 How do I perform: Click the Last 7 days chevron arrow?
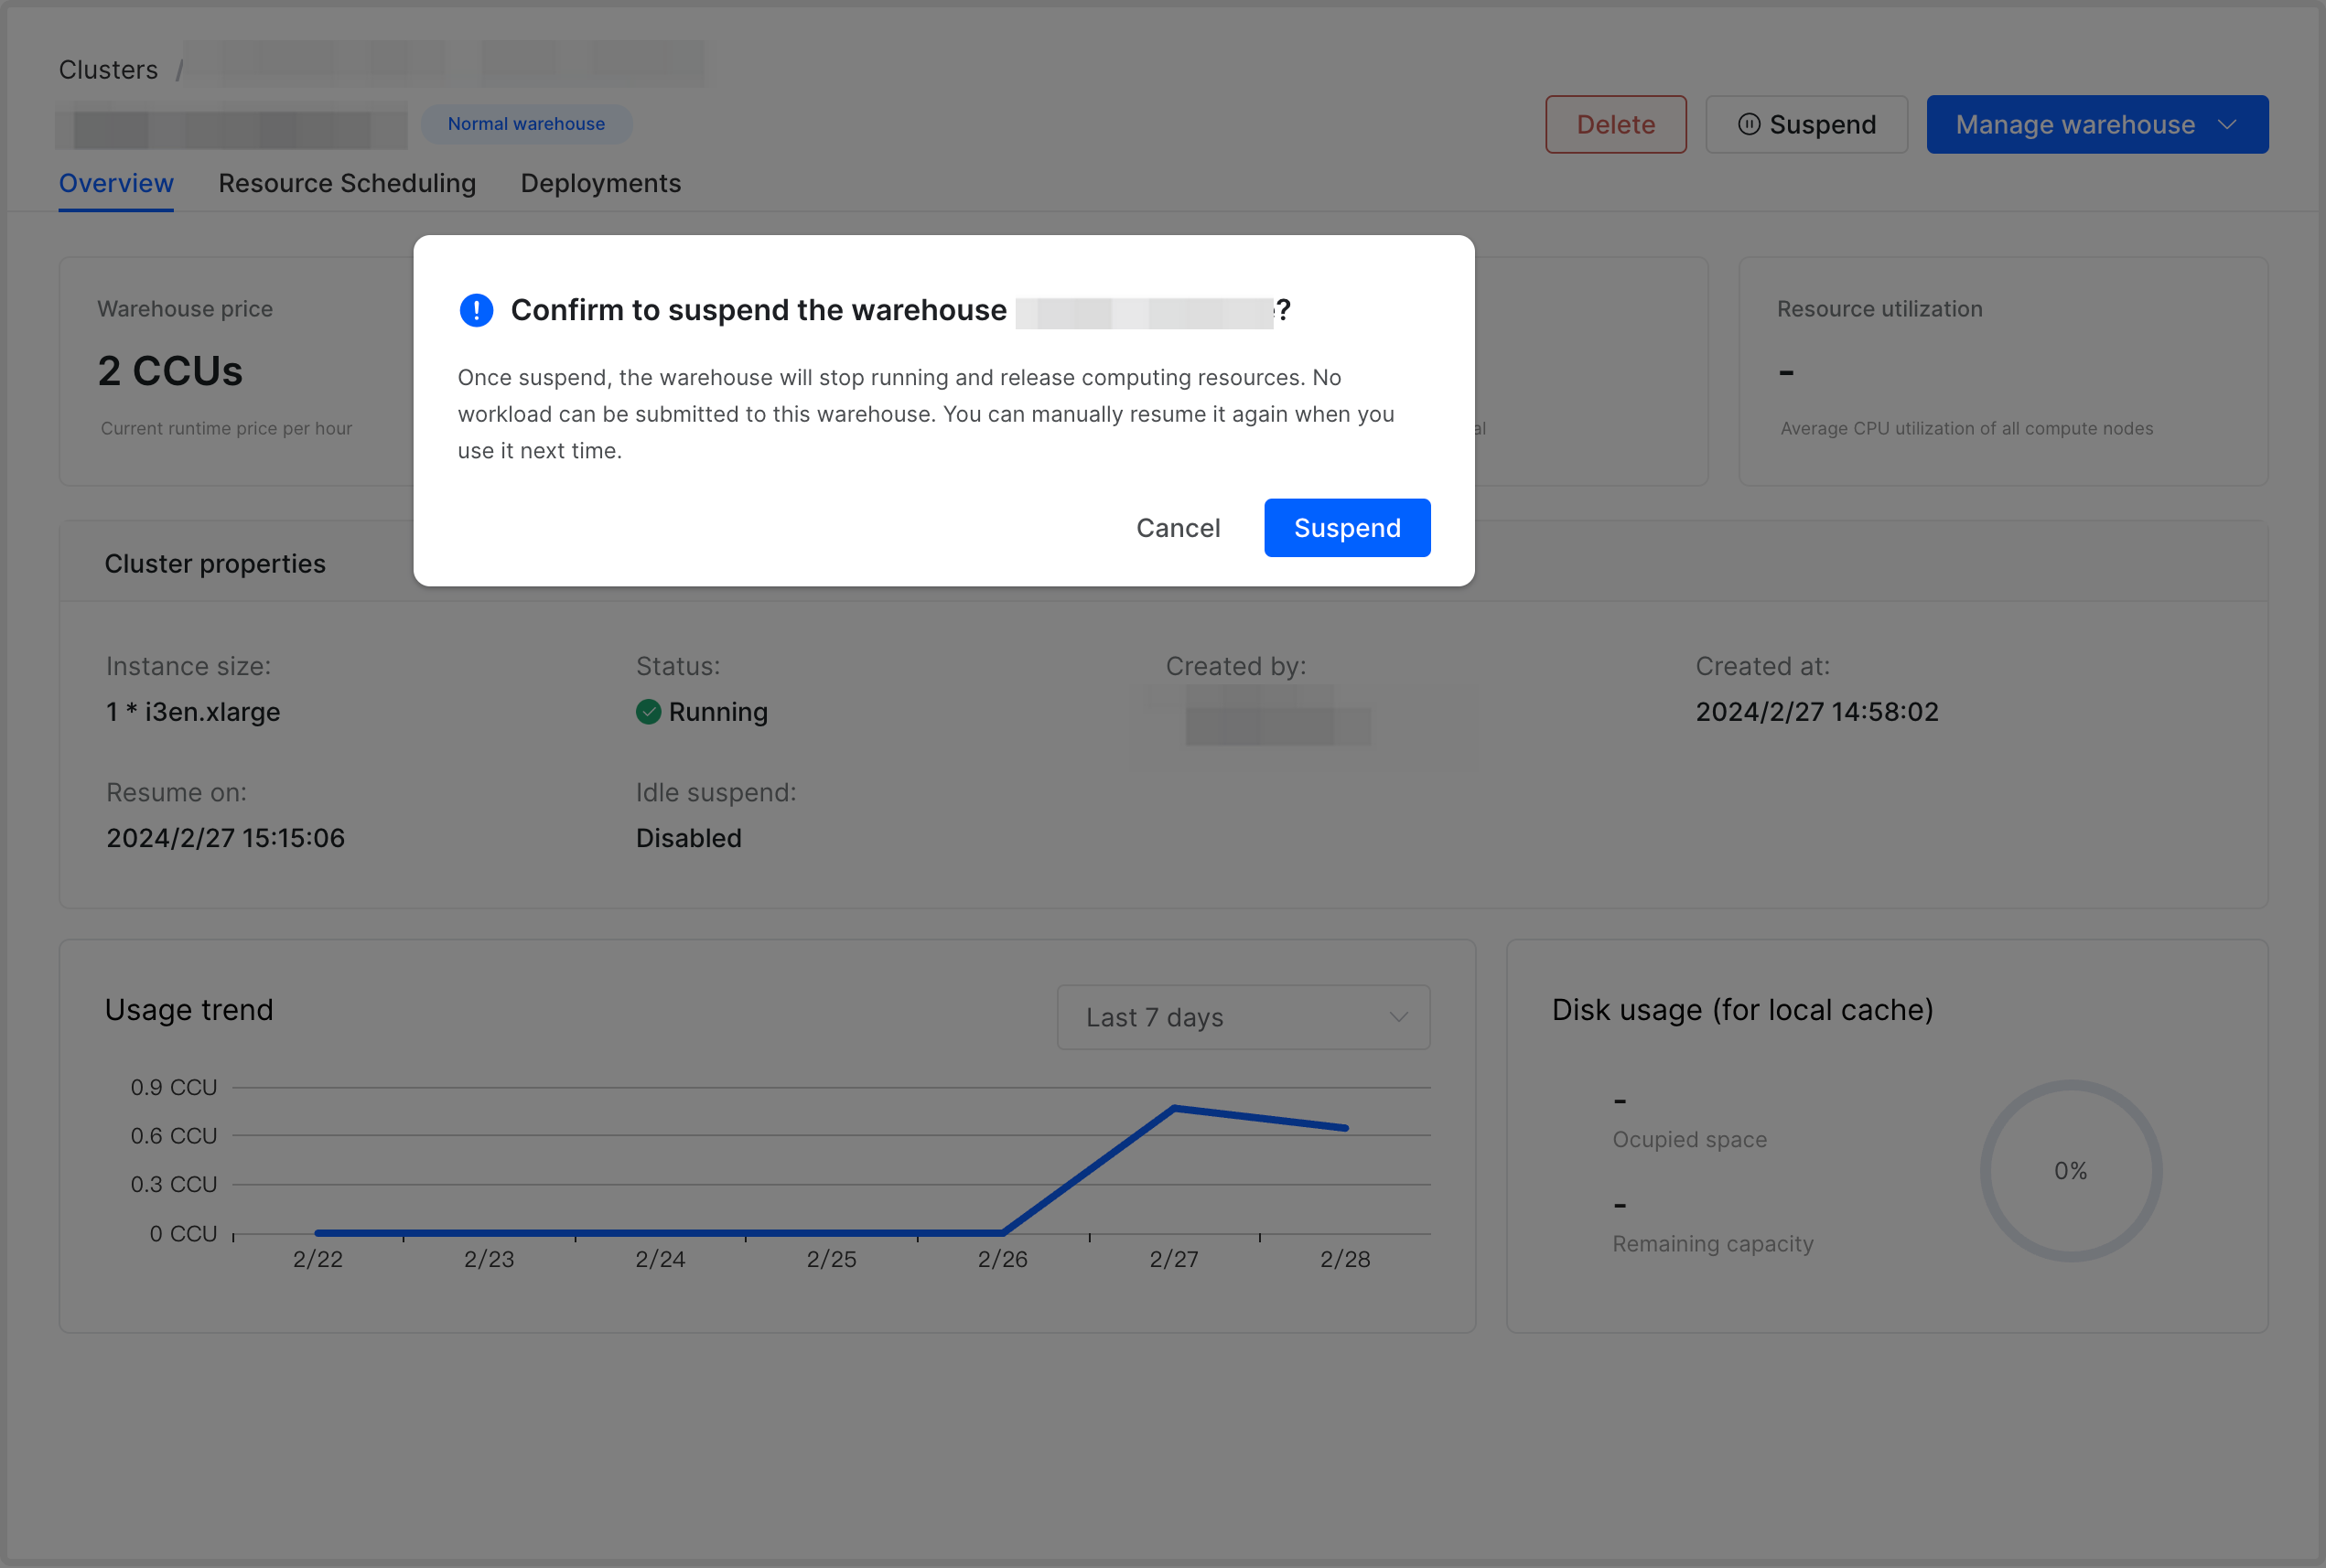click(1398, 1017)
